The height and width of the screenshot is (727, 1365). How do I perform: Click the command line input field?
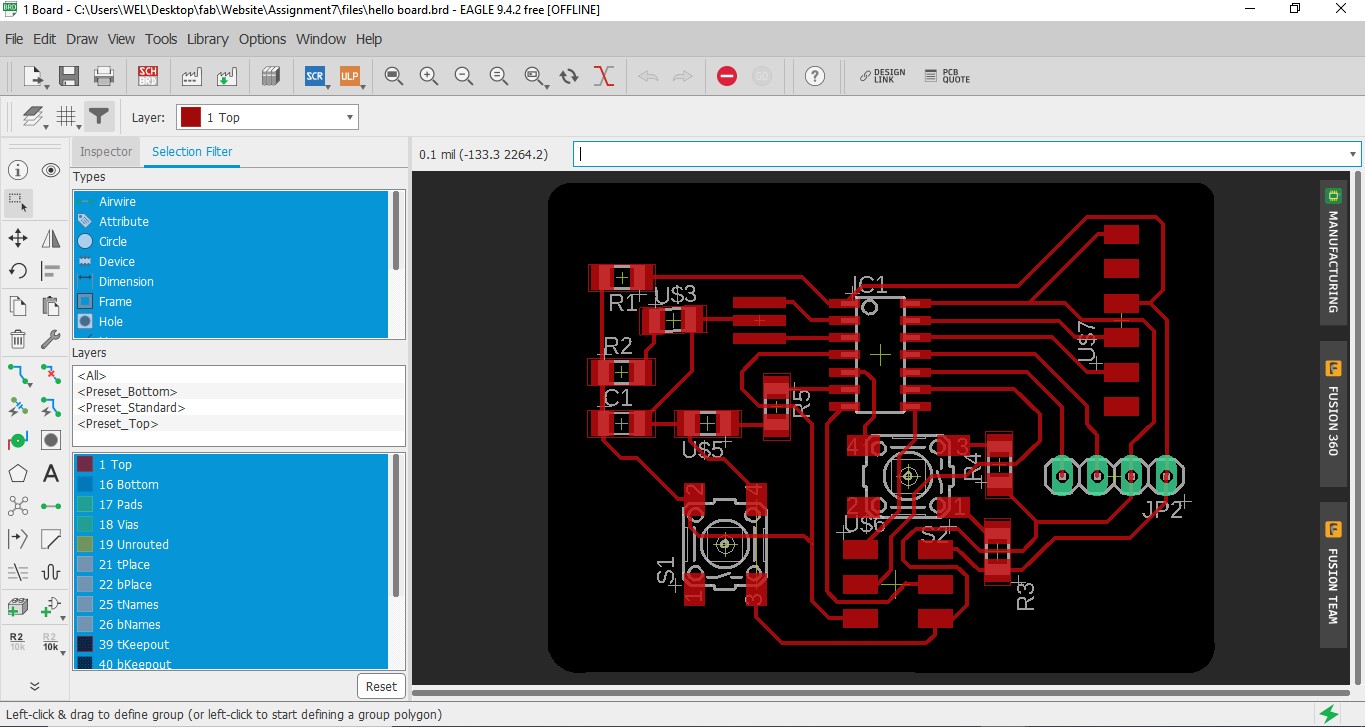point(960,154)
